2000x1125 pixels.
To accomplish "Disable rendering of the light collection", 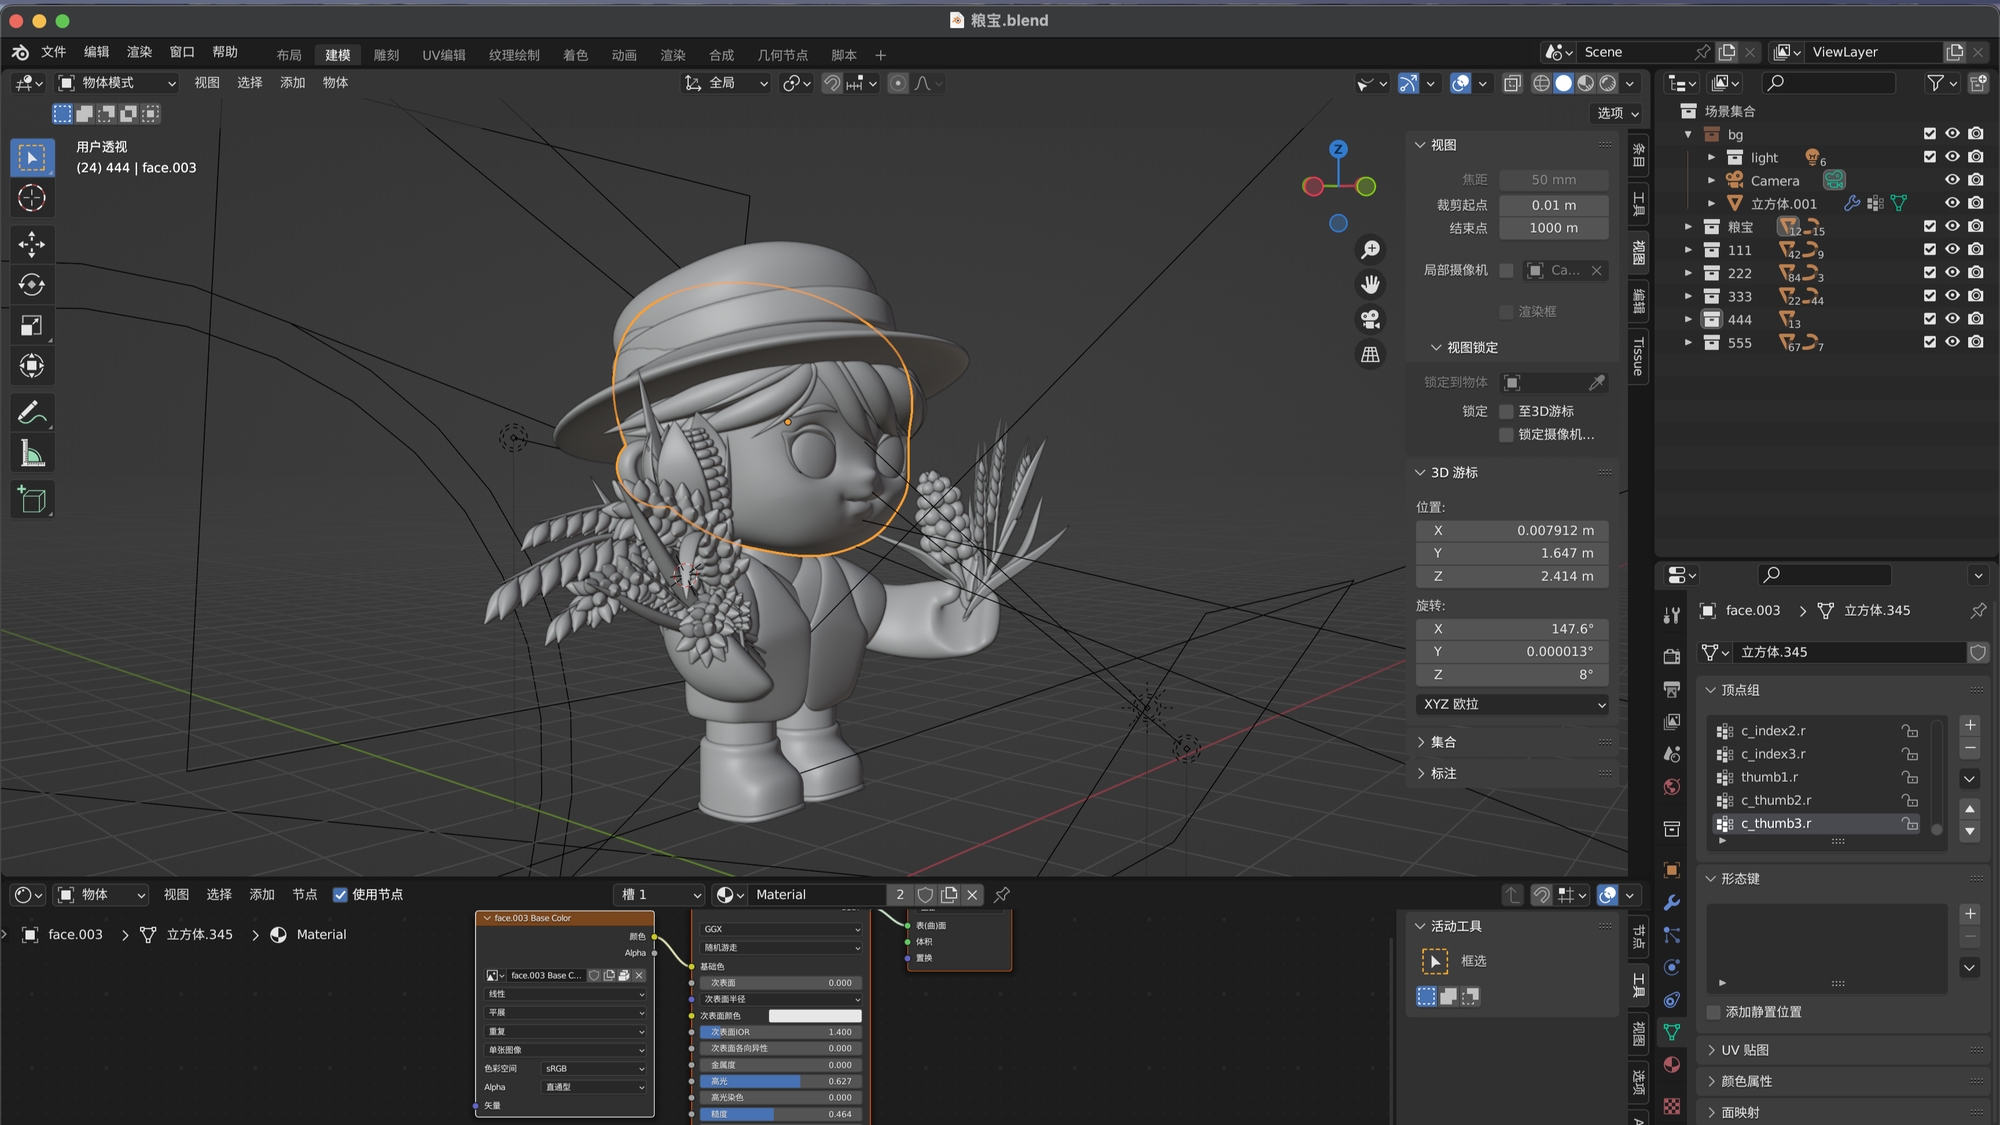I will (1976, 157).
